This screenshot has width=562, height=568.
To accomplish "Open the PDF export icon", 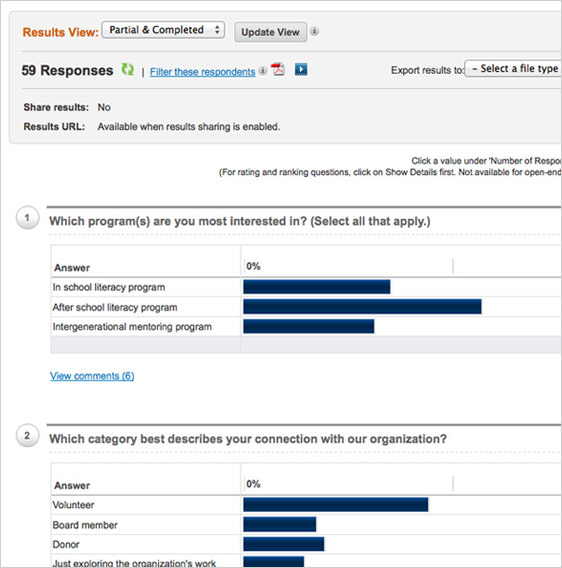I will (x=278, y=69).
